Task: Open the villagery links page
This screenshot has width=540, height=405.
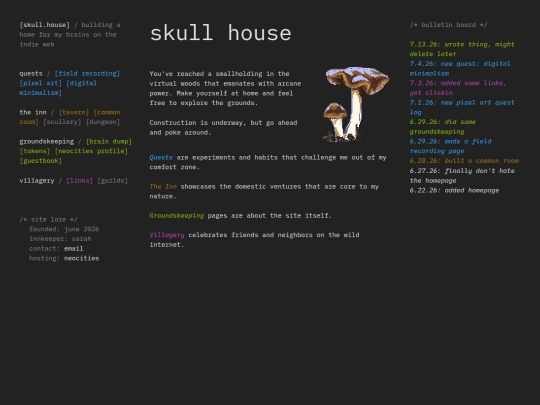Action: [80, 180]
